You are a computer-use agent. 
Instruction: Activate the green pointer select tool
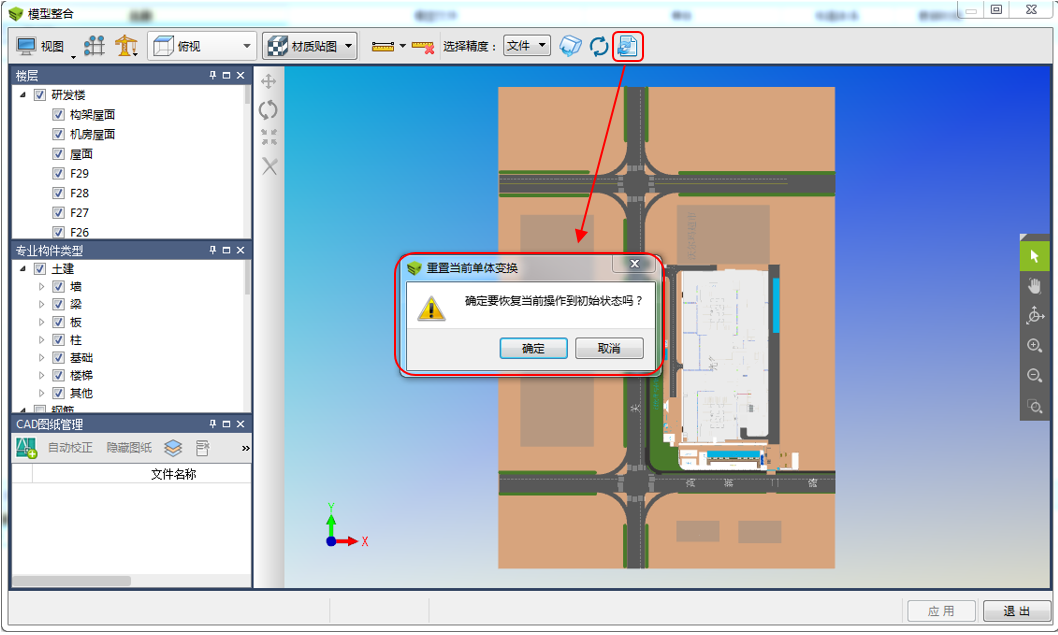tap(1034, 256)
